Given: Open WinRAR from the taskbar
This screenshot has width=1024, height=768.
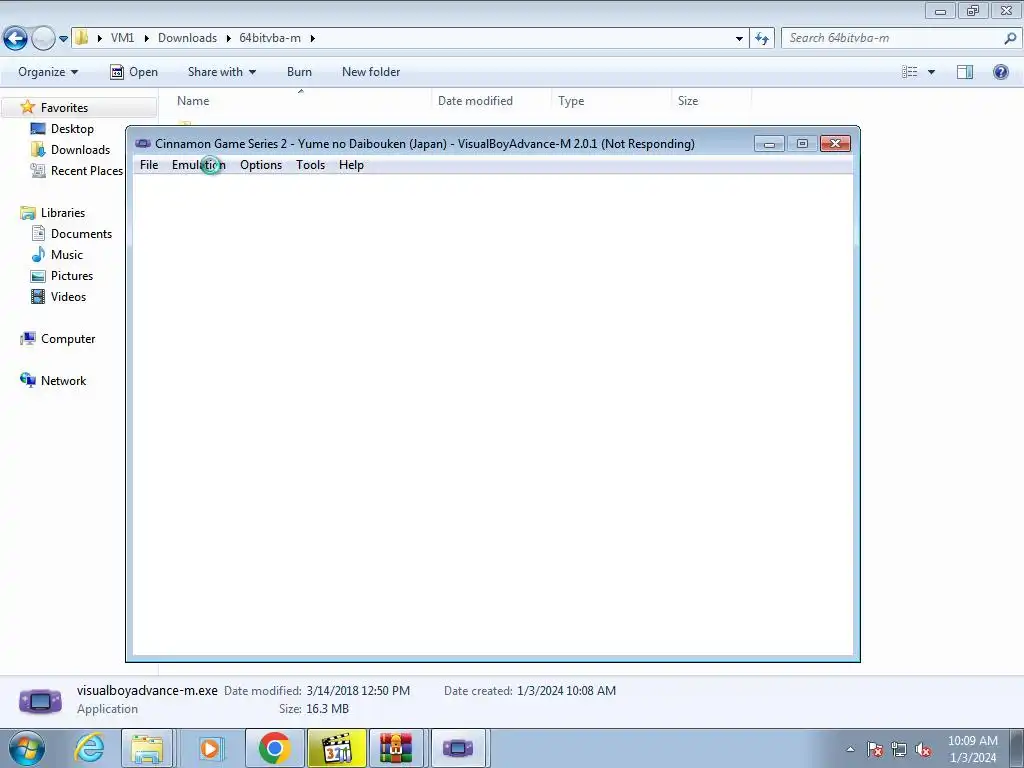Looking at the screenshot, I should pyautogui.click(x=396, y=748).
